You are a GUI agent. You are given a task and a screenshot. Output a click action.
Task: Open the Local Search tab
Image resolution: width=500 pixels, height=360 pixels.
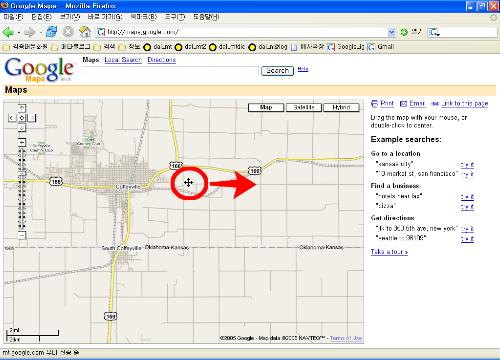click(123, 60)
